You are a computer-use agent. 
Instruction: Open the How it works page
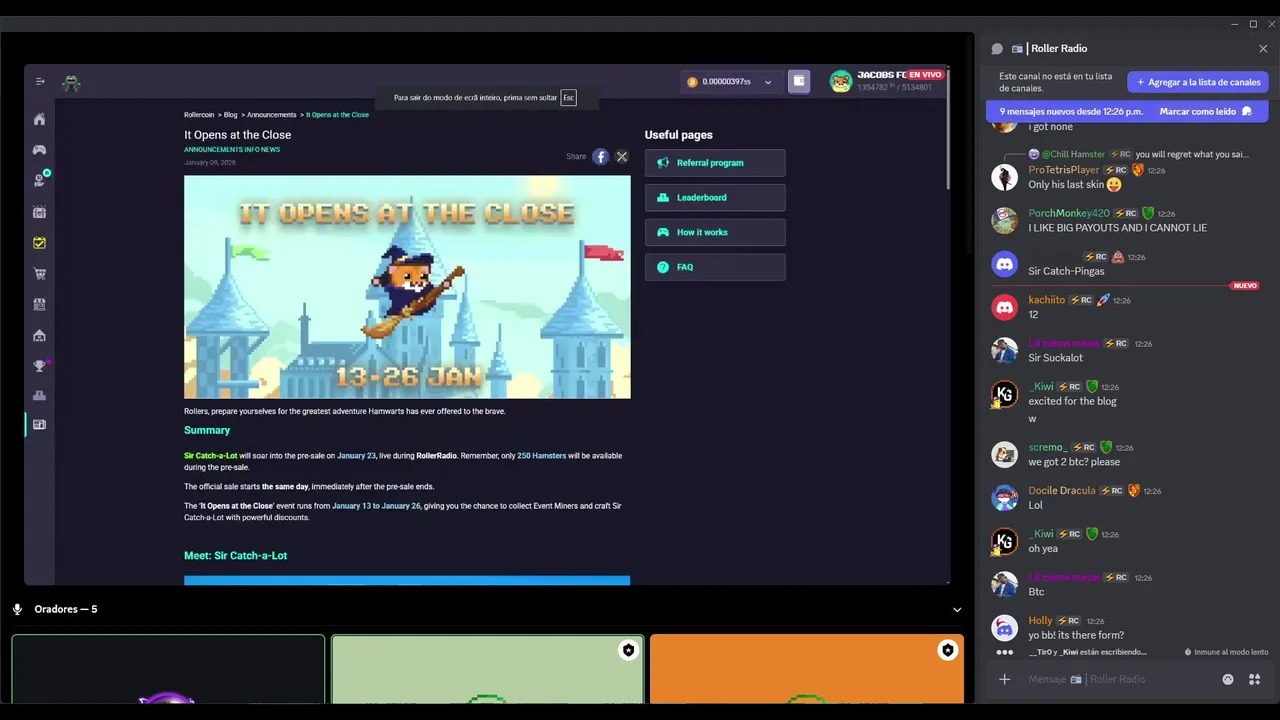point(715,232)
